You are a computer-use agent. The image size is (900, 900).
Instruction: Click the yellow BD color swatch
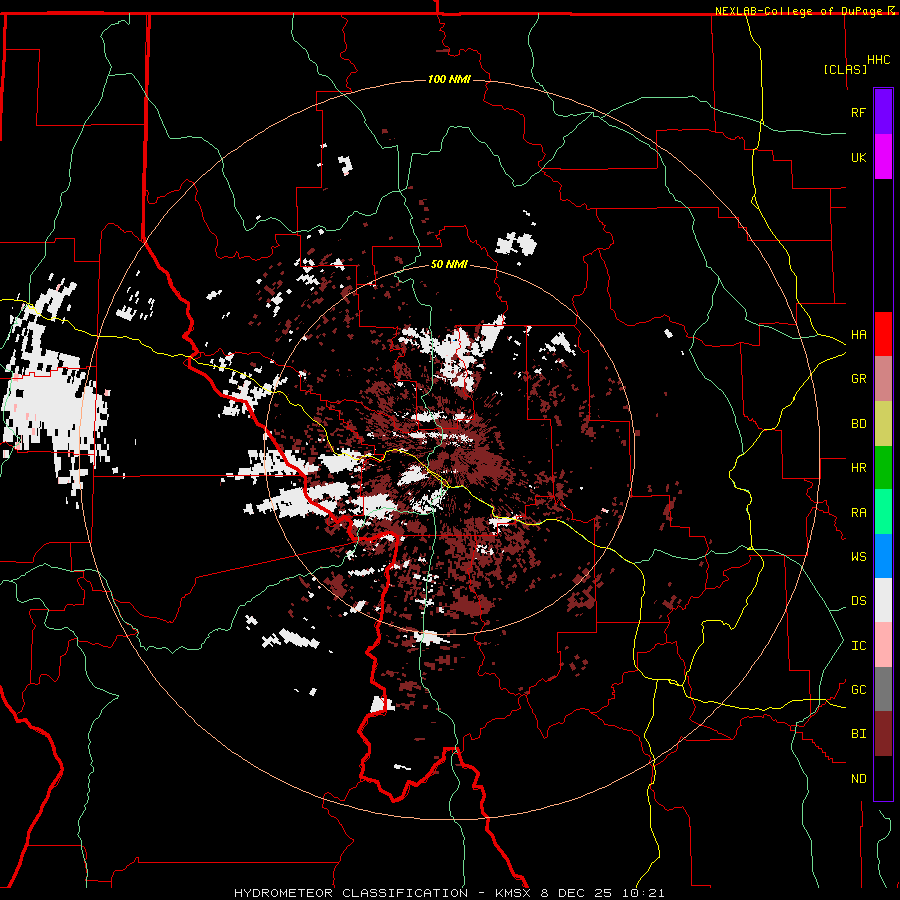(883, 424)
